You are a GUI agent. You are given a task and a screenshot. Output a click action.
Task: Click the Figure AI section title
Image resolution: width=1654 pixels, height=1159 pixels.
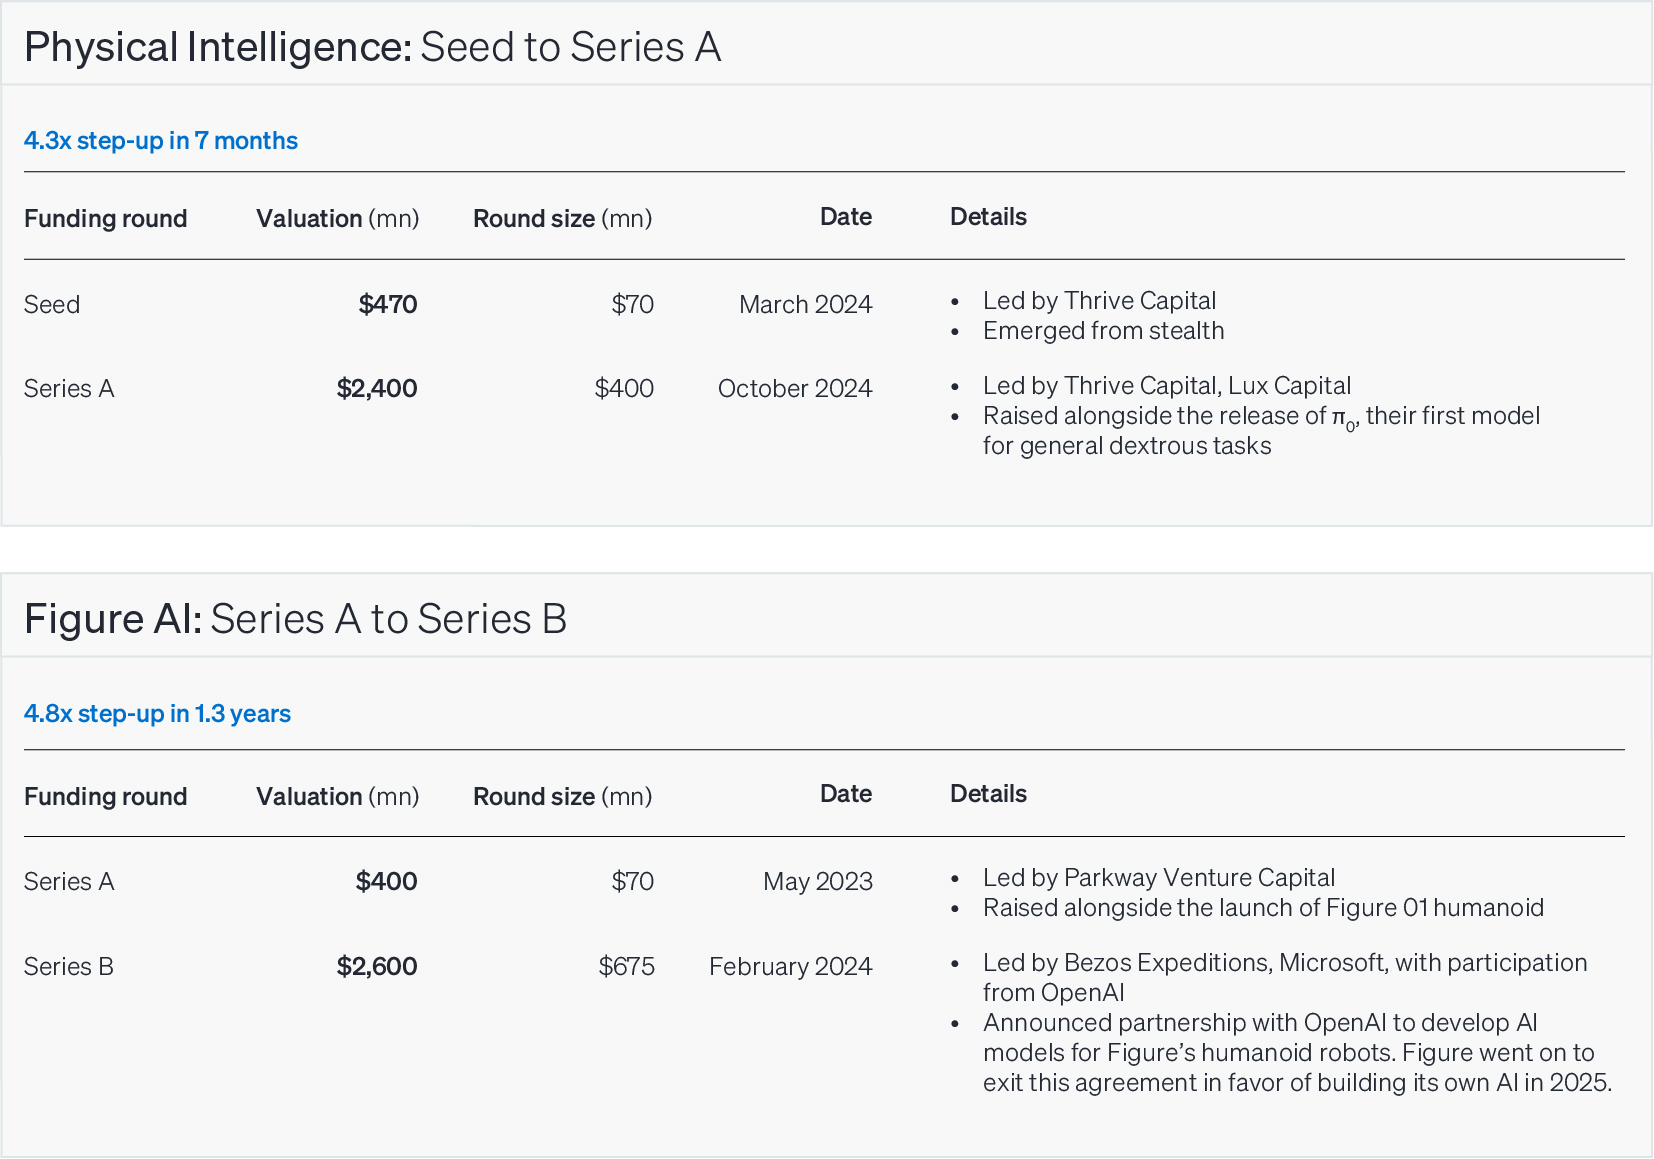[x=295, y=619]
